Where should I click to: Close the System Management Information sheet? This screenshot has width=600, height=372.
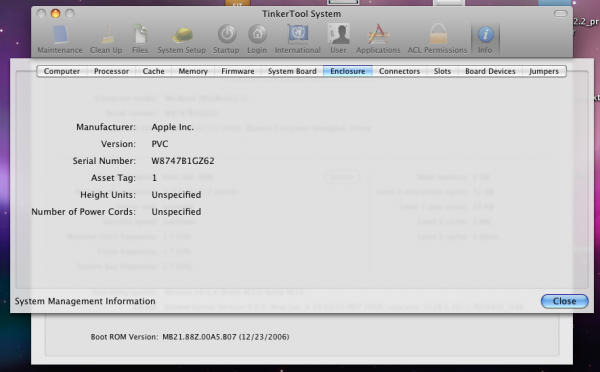pos(564,301)
